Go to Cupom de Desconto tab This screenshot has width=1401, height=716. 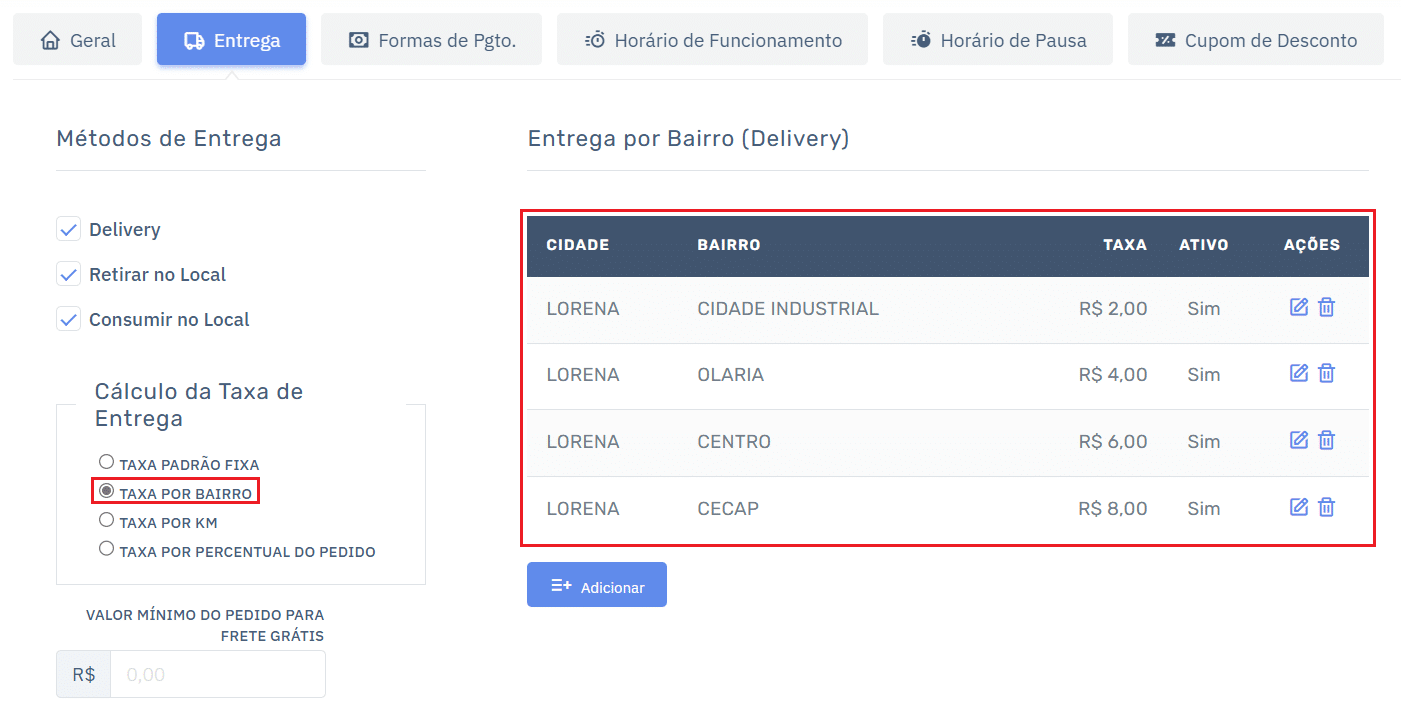pyautogui.click(x=1255, y=40)
